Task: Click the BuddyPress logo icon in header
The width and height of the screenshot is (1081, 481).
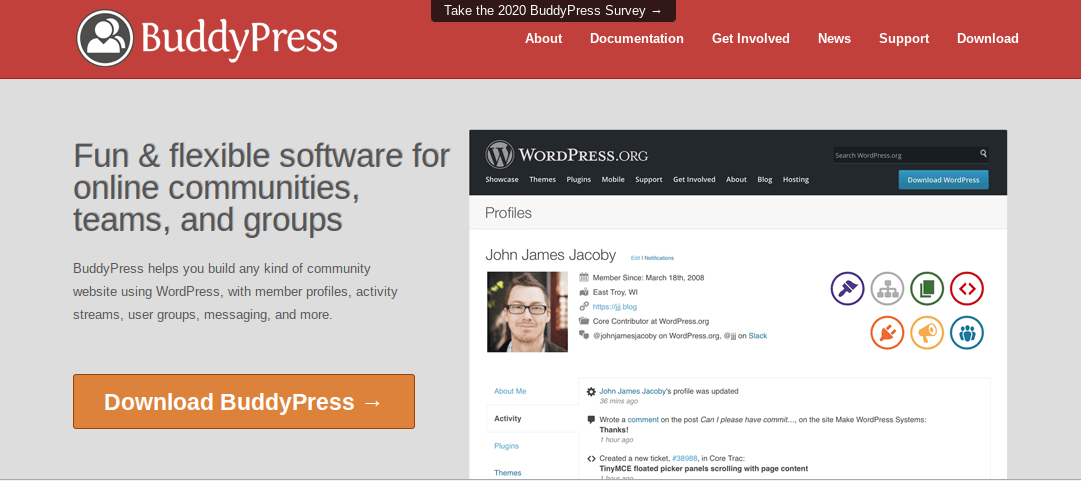Action: click(105, 38)
